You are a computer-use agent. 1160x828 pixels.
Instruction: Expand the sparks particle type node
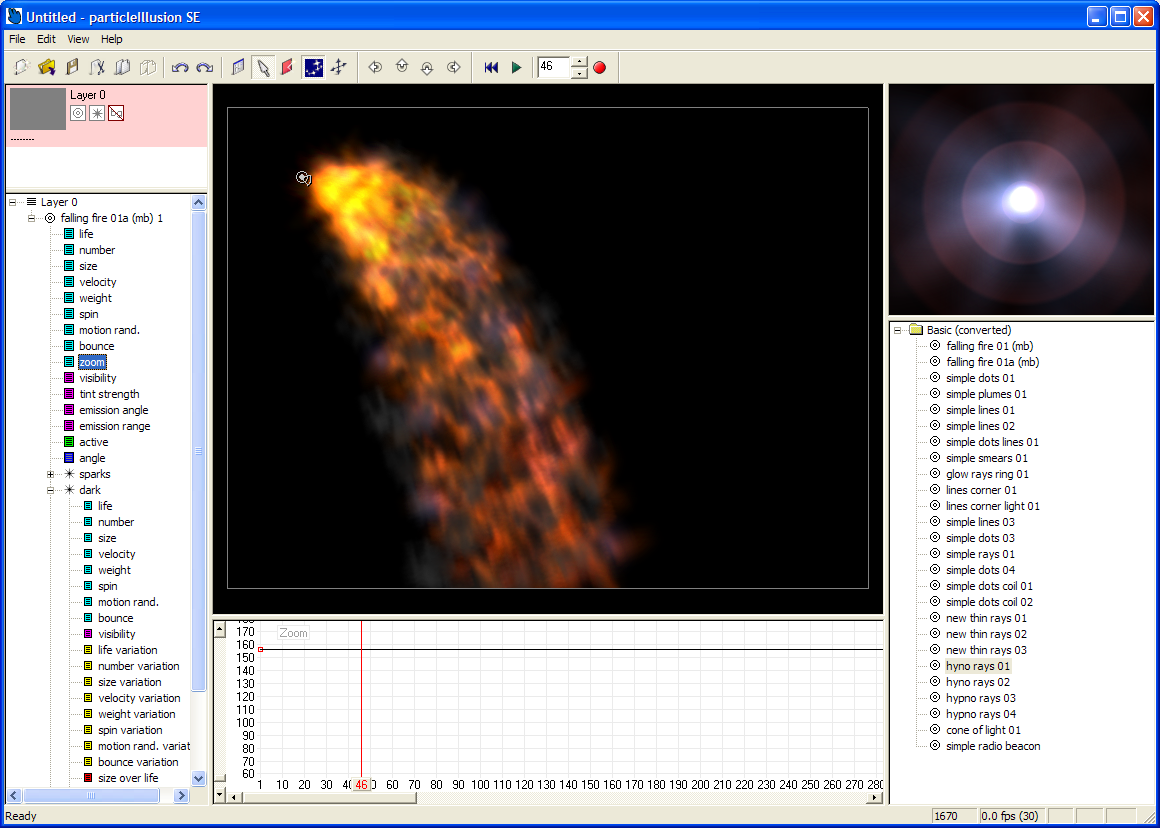pyautogui.click(x=51, y=474)
